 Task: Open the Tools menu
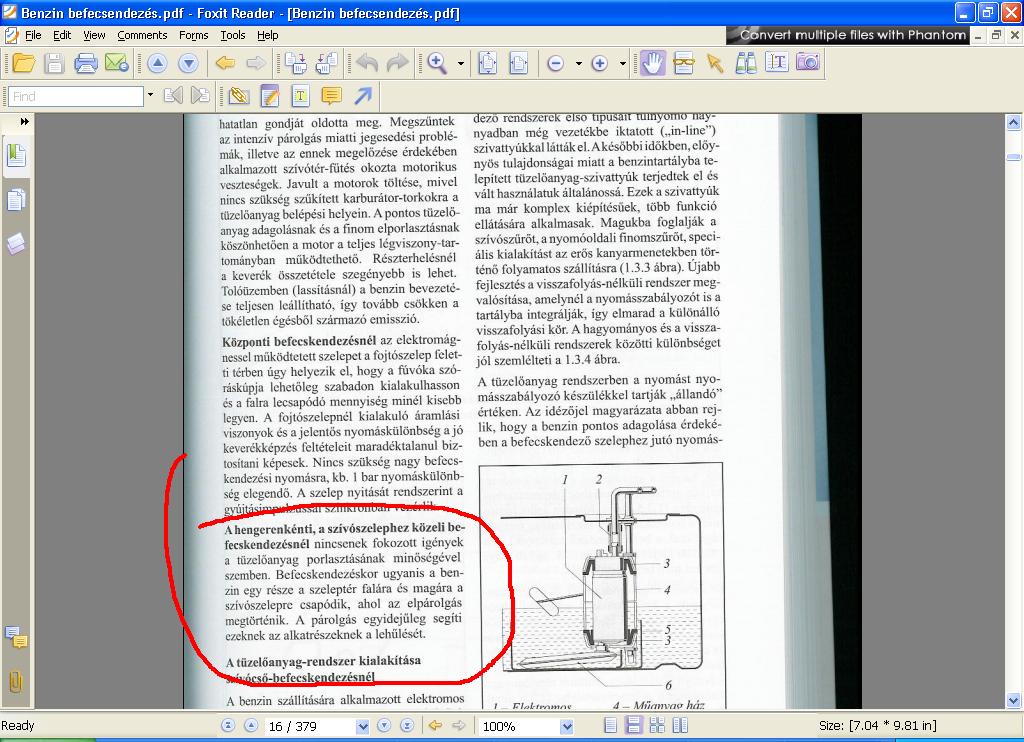[x=232, y=35]
